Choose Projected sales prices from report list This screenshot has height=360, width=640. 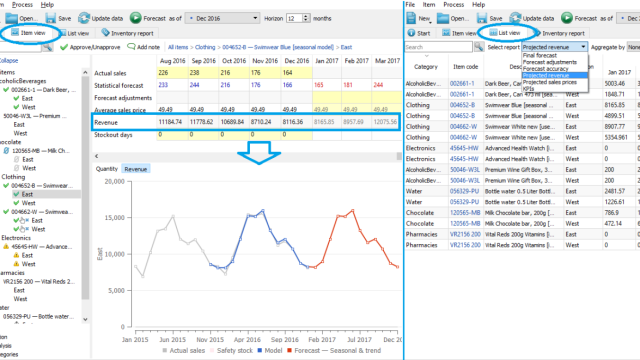click(x=549, y=82)
